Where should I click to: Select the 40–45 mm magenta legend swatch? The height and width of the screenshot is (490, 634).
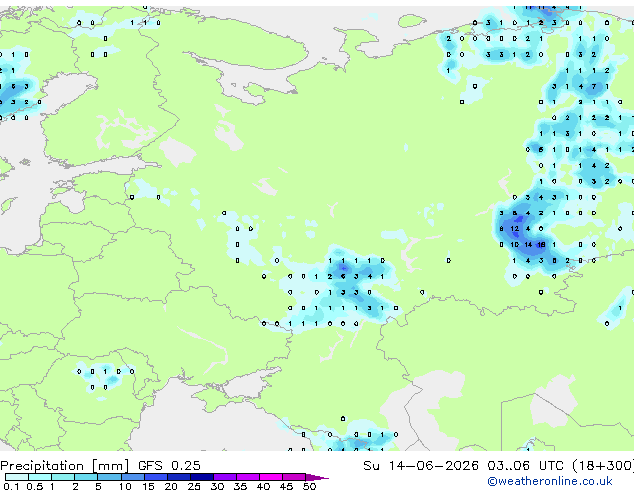point(271,477)
